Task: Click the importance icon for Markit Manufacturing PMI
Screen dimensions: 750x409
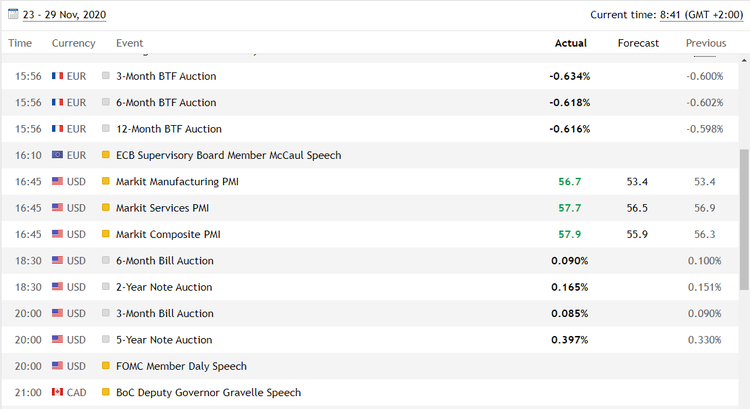Action: (x=106, y=182)
